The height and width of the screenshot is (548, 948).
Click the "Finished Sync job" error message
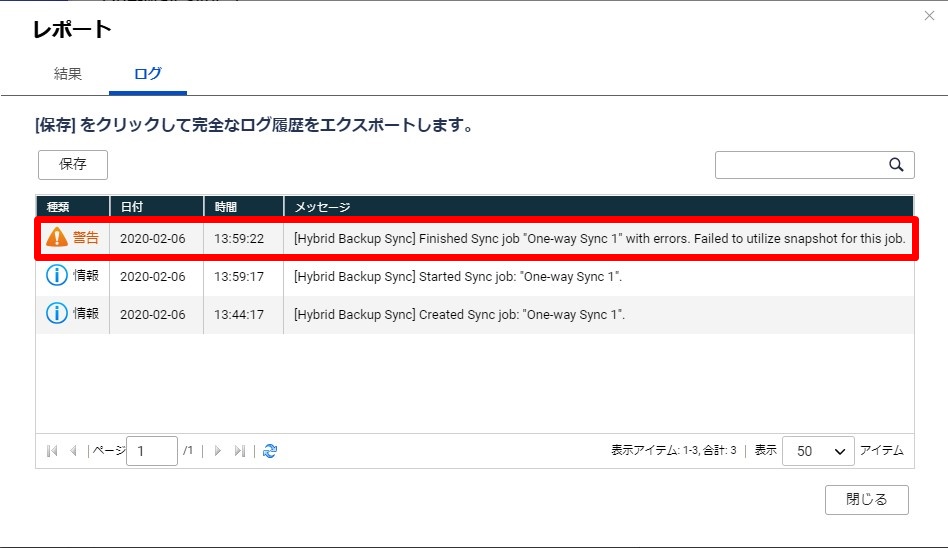(599, 238)
